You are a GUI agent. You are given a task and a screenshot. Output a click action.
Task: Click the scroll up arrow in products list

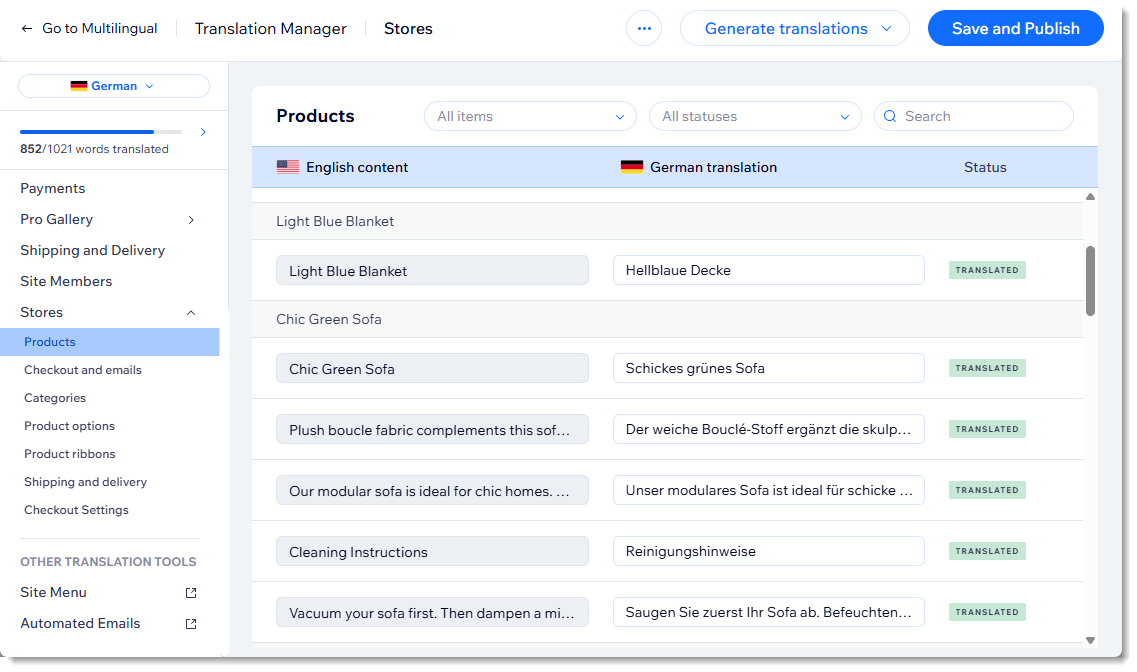coord(1090,196)
